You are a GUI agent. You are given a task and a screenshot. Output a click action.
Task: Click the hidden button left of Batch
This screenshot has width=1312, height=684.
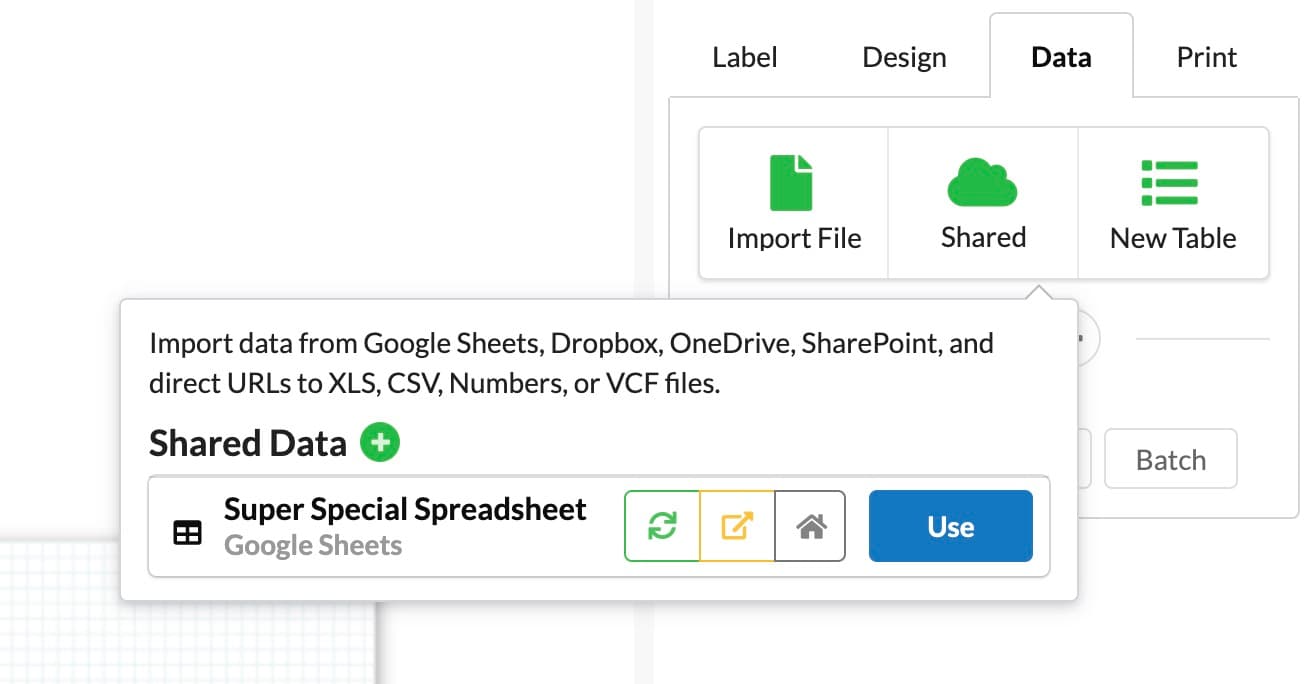pos(1084,460)
